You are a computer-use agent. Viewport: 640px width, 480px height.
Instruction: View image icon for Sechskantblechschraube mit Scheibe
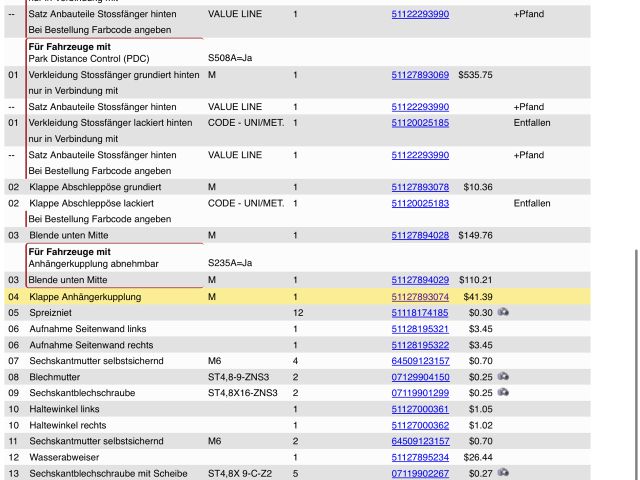pyautogui.click(x=503, y=473)
